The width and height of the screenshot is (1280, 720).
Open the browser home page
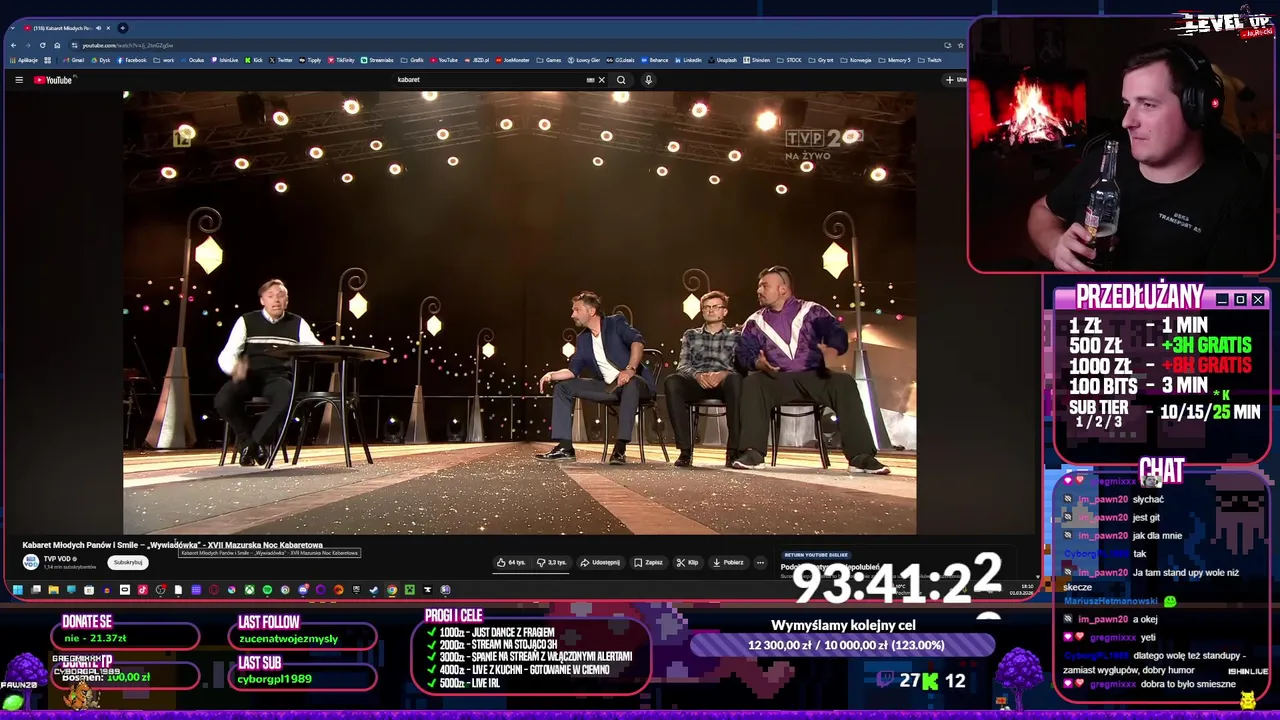coord(57,45)
